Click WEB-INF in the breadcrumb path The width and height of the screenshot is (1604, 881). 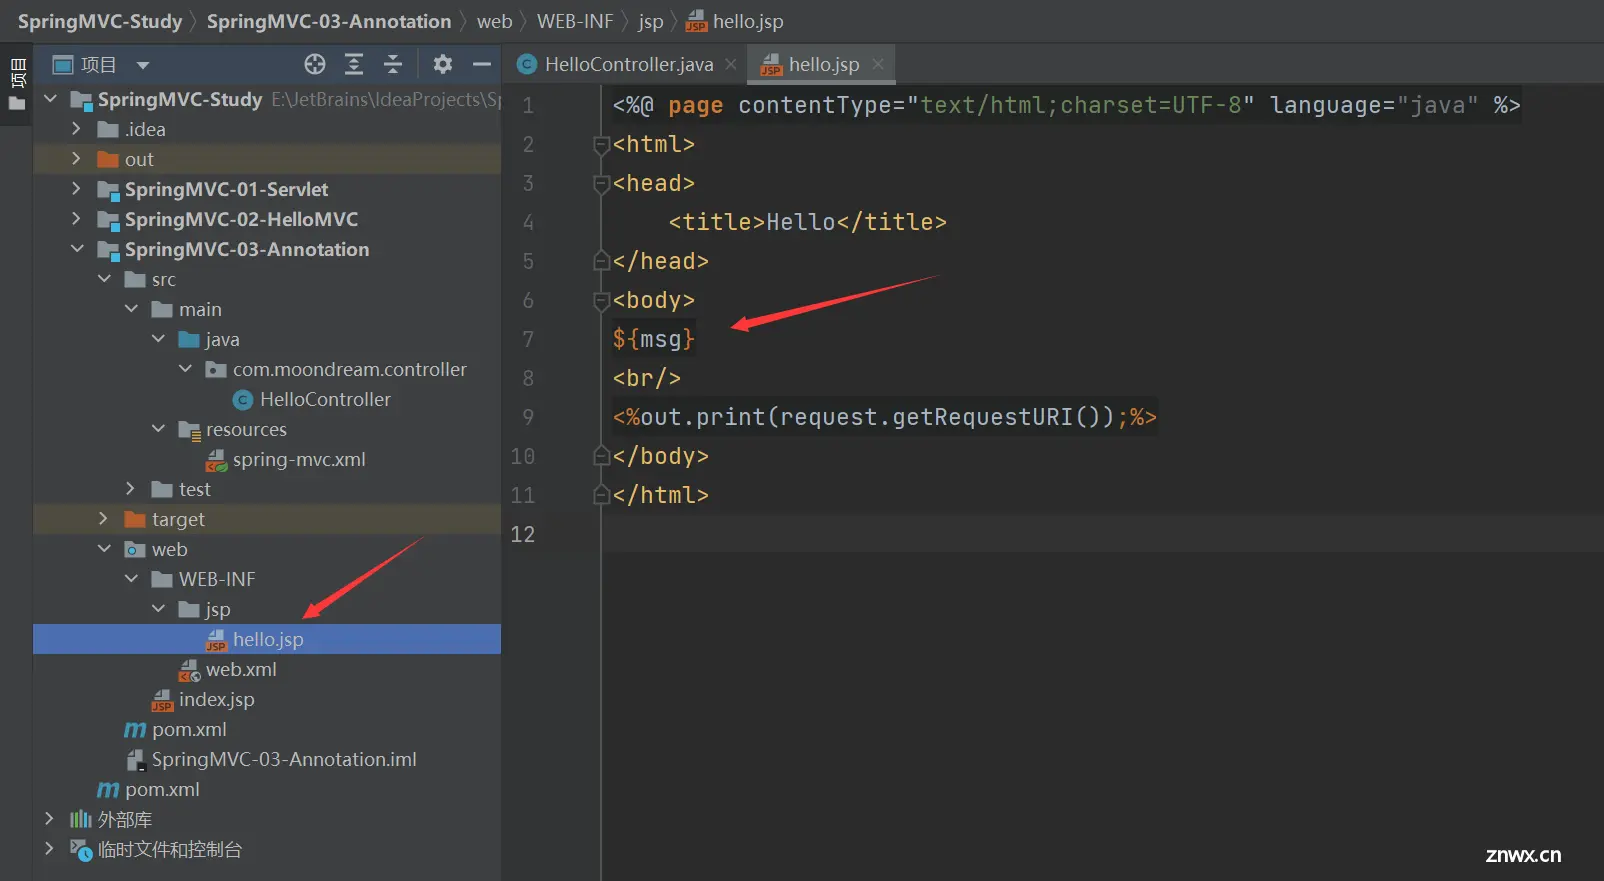[x=575, y=21]
